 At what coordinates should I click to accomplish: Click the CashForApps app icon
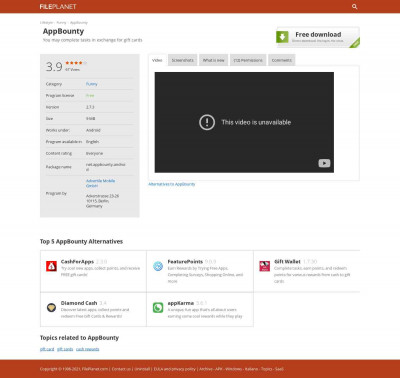pyautogui.click(x=51, y=266)
